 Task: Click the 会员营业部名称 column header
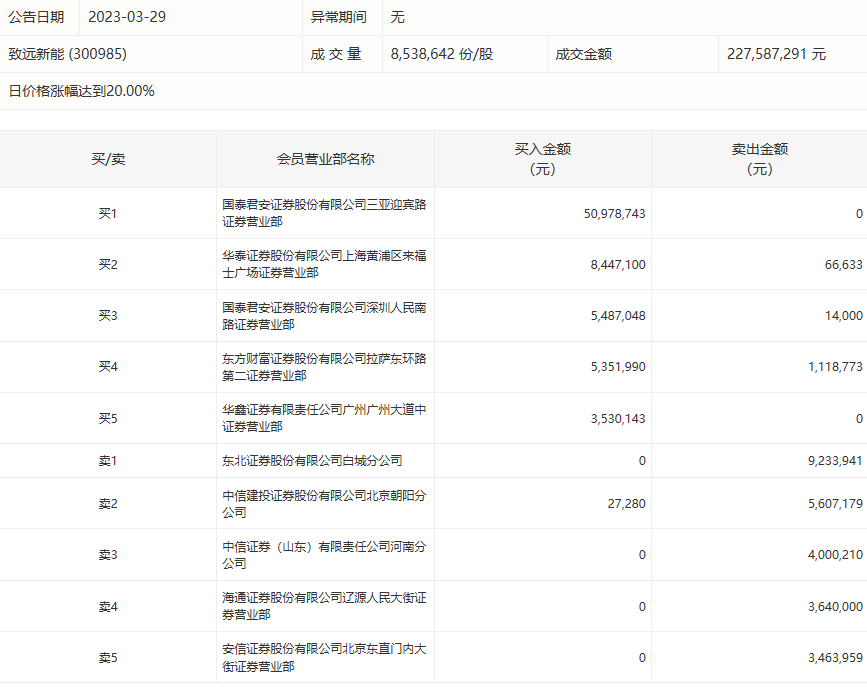click(325, 159)
